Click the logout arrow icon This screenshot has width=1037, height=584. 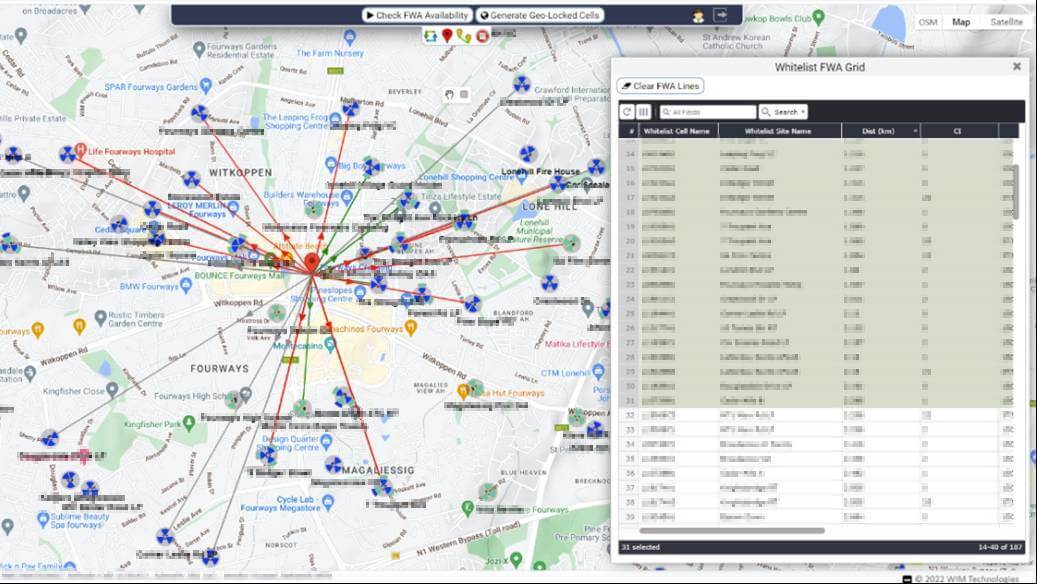click(x=720, y=15)
